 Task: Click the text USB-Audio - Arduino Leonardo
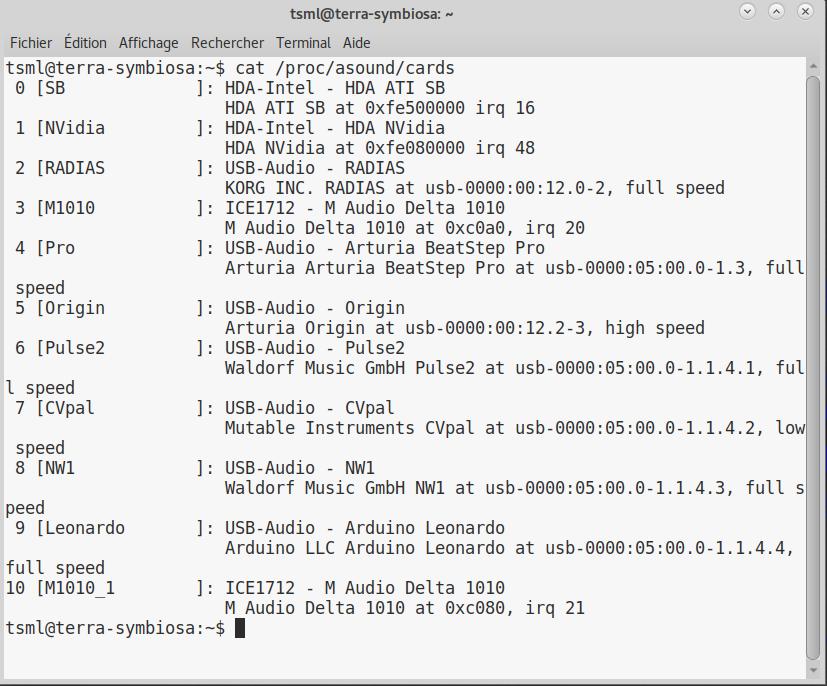click(365, 528)
